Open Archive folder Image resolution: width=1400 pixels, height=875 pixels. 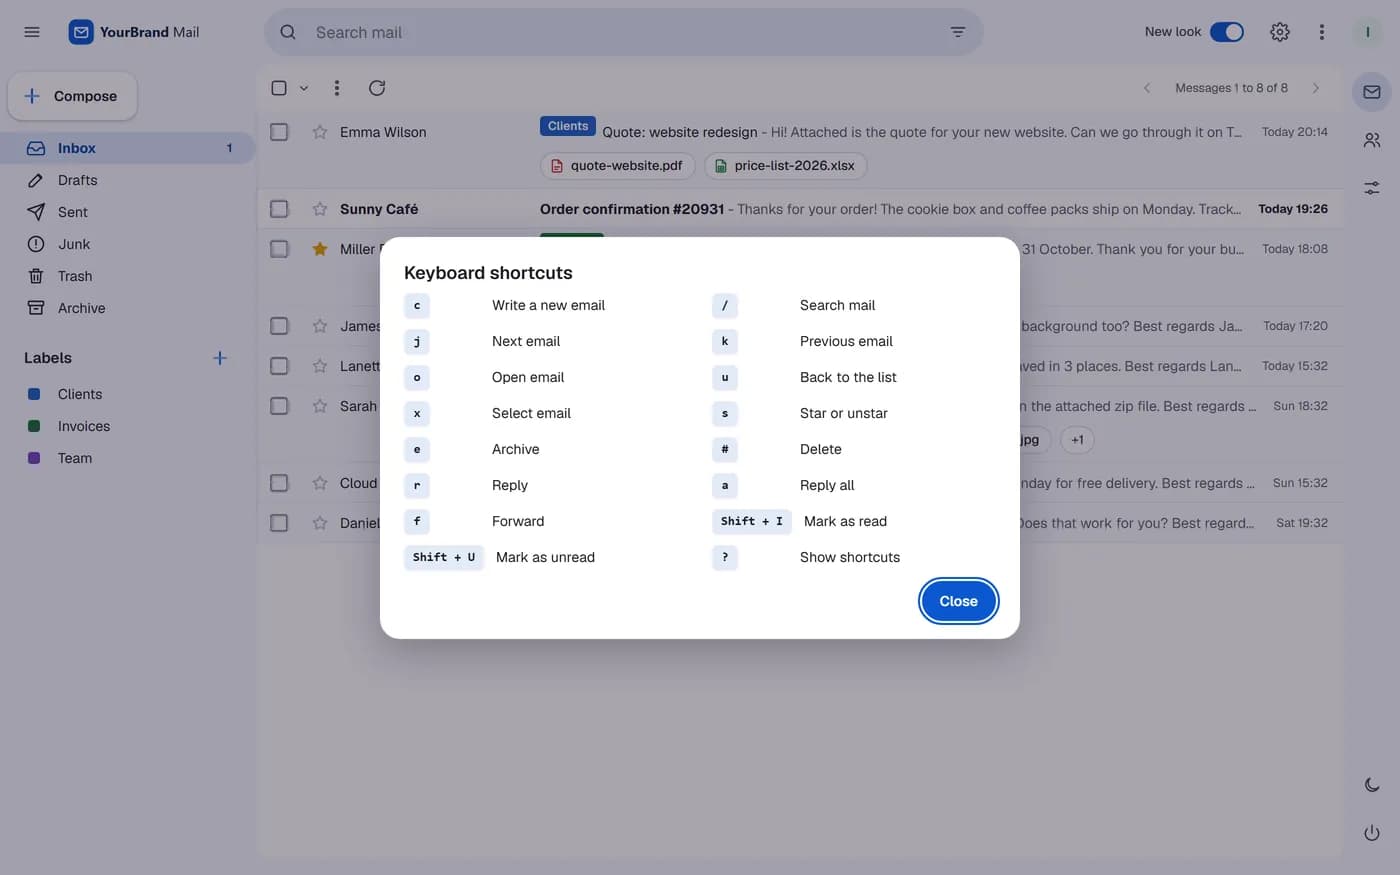(x=128, y=308)
